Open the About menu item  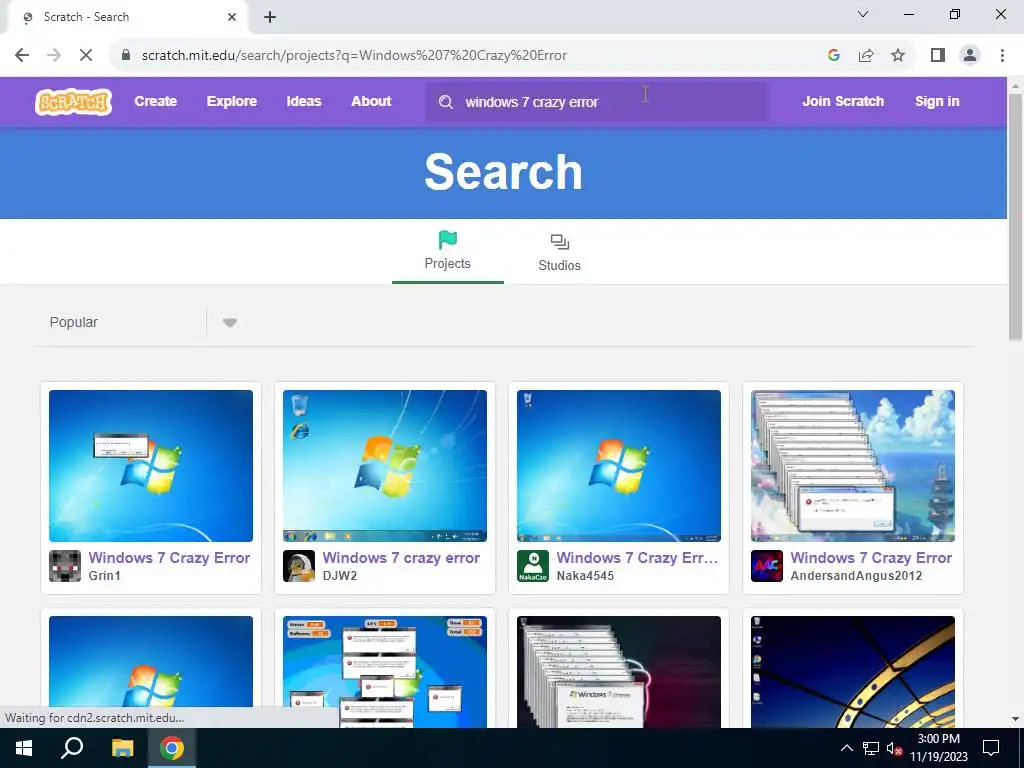coord(371,101)
